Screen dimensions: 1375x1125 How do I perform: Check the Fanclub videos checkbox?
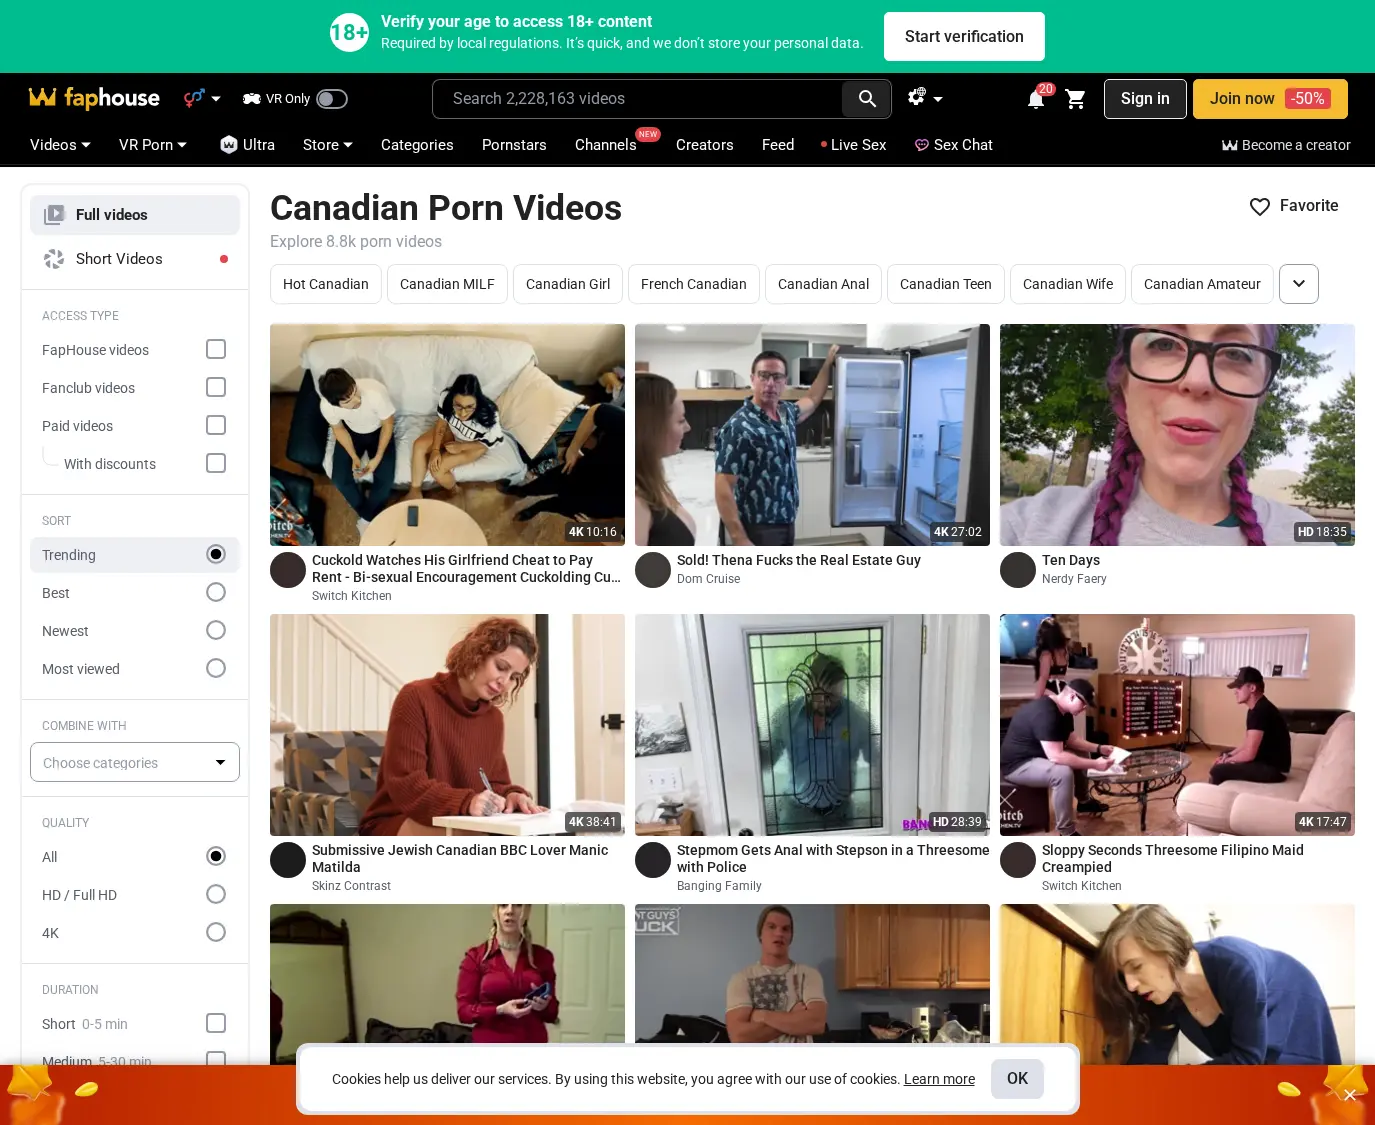(x=216, y=387)
